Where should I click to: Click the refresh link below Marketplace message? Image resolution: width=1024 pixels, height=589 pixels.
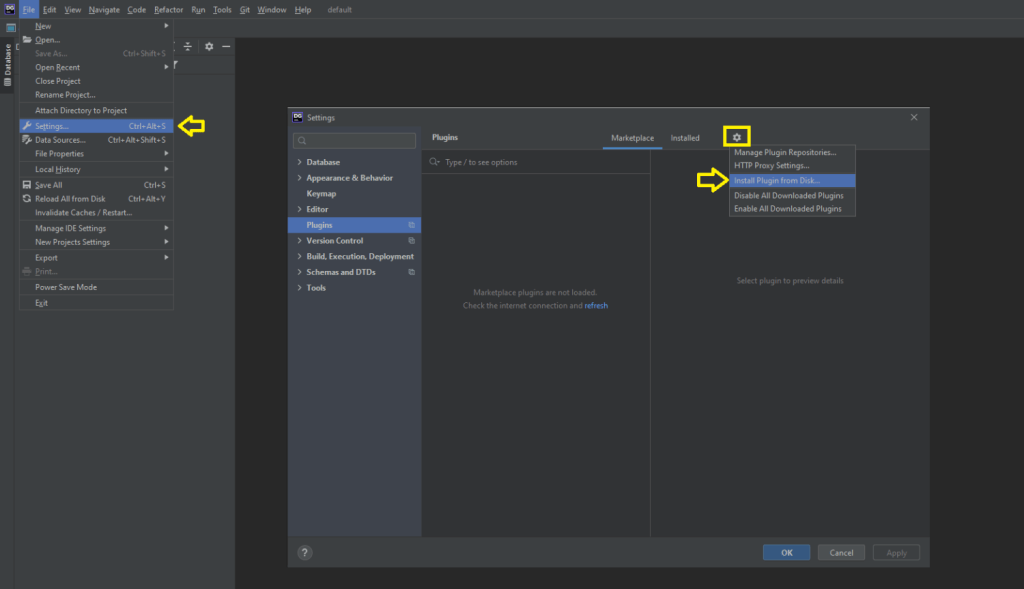pos(596,305)
